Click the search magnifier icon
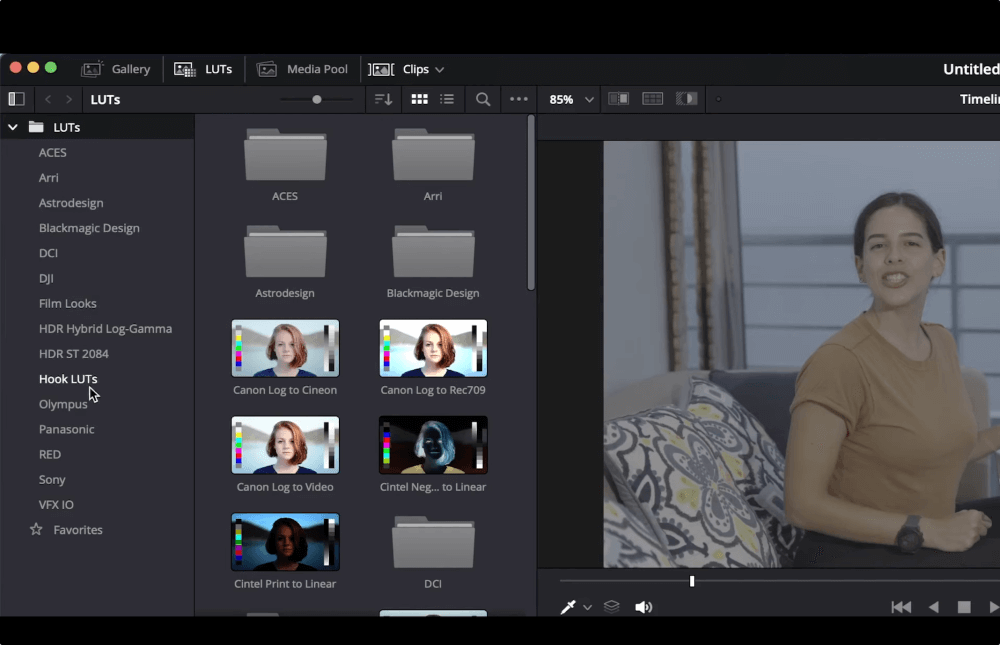 pyautogui.click(x=483, y=100)
